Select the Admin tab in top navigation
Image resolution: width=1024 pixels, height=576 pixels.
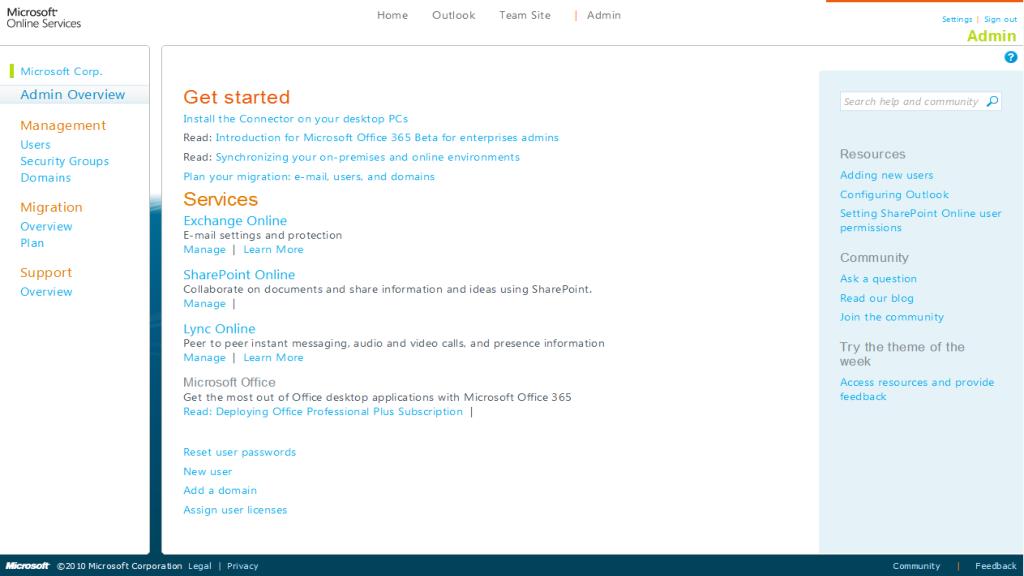pyautogui.click(x=603, y=15)
